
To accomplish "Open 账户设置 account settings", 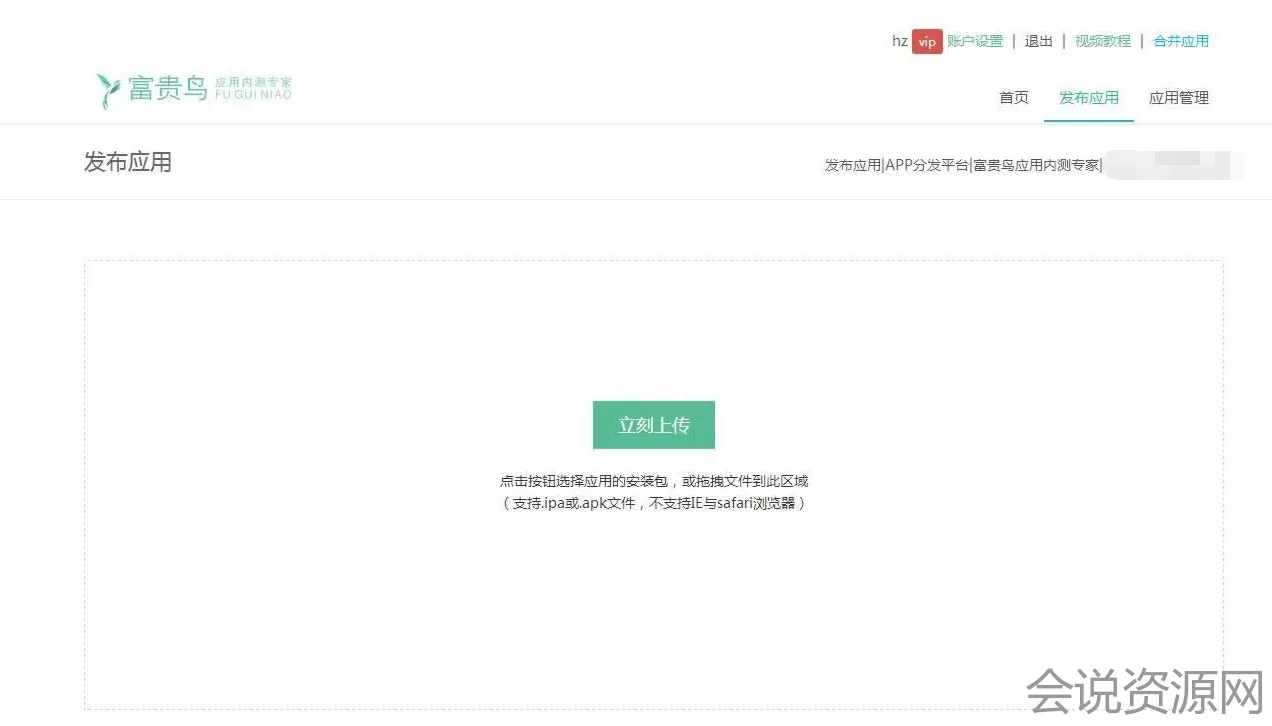I will click(975, 41).
